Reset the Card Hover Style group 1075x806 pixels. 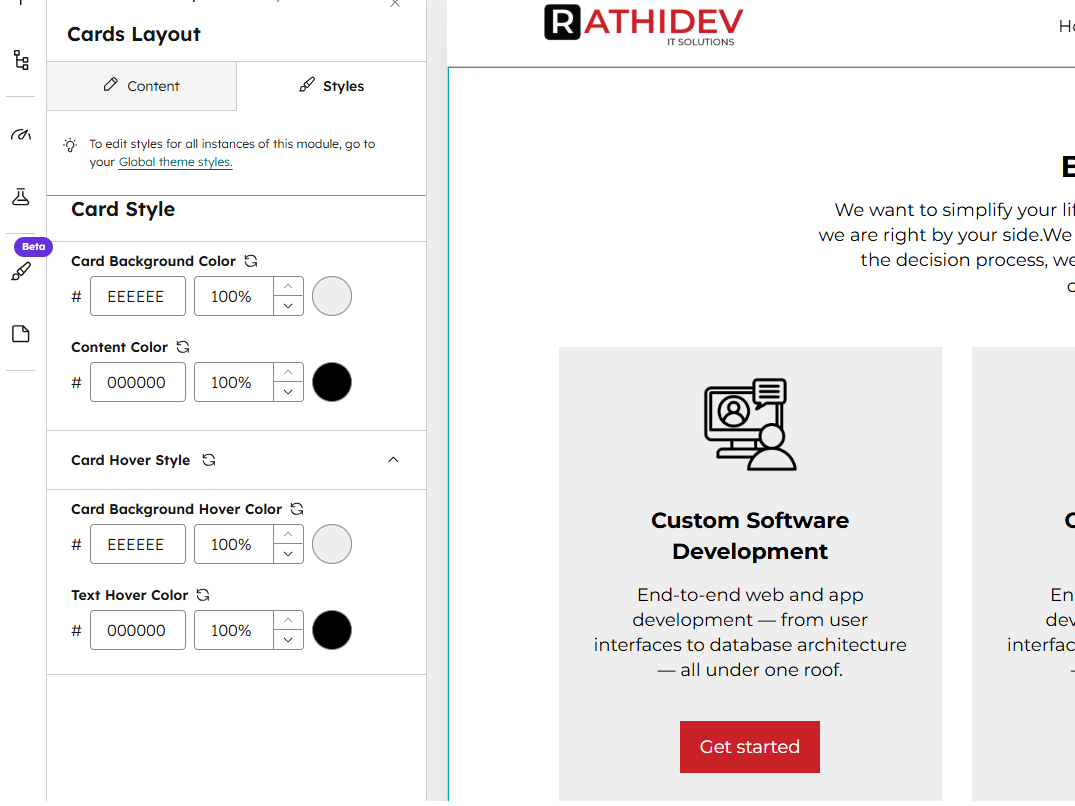coord(209,460)
